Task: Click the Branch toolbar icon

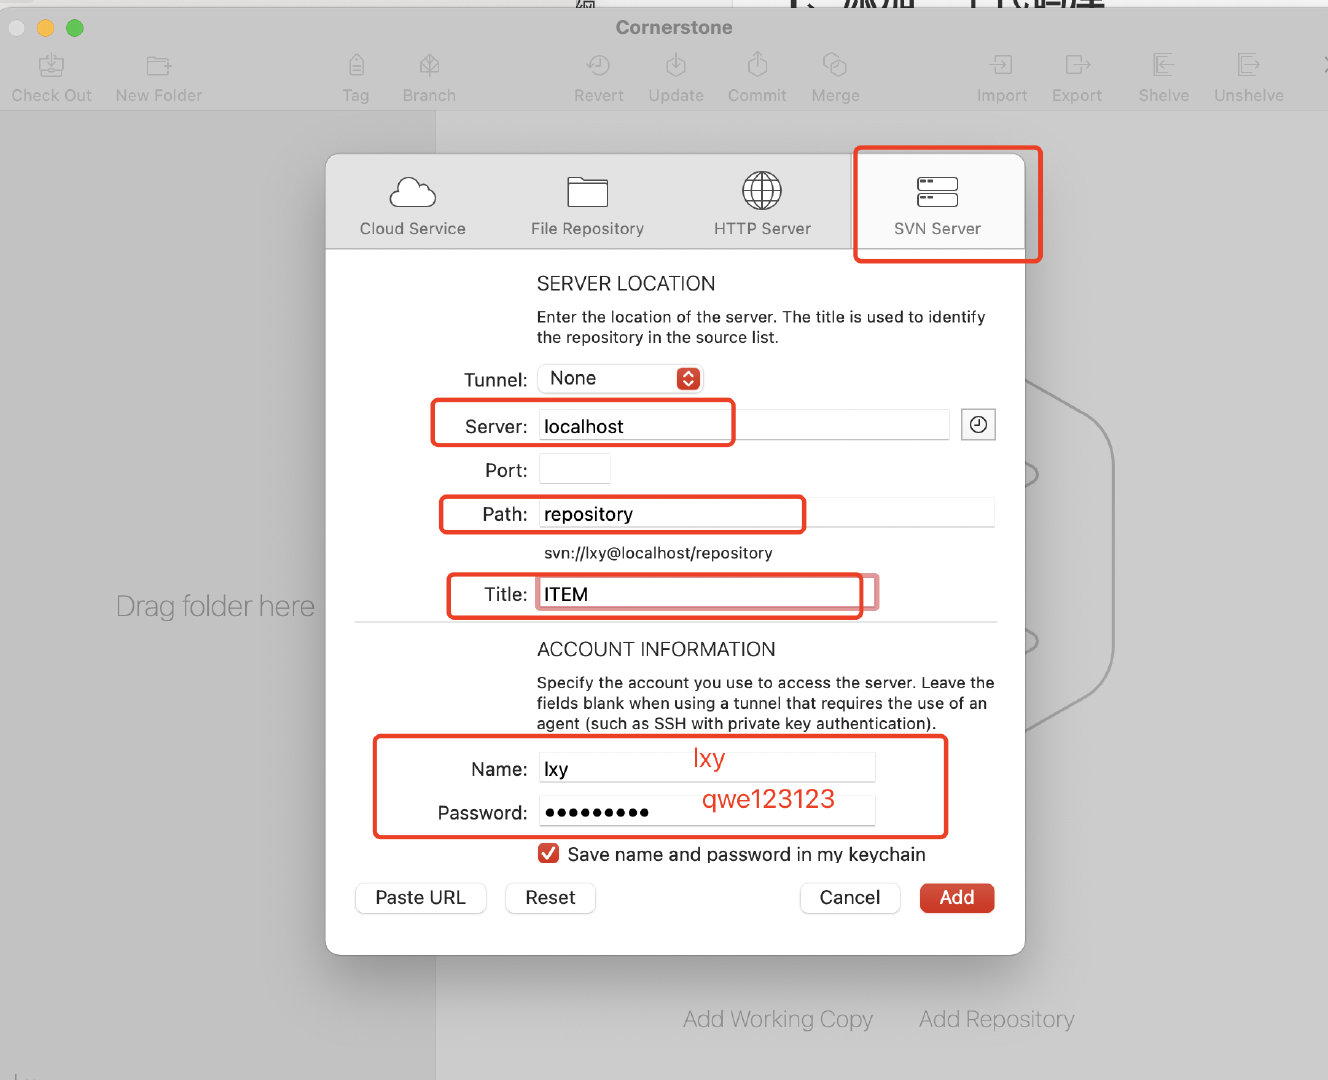Action: [x=429, y=67]
